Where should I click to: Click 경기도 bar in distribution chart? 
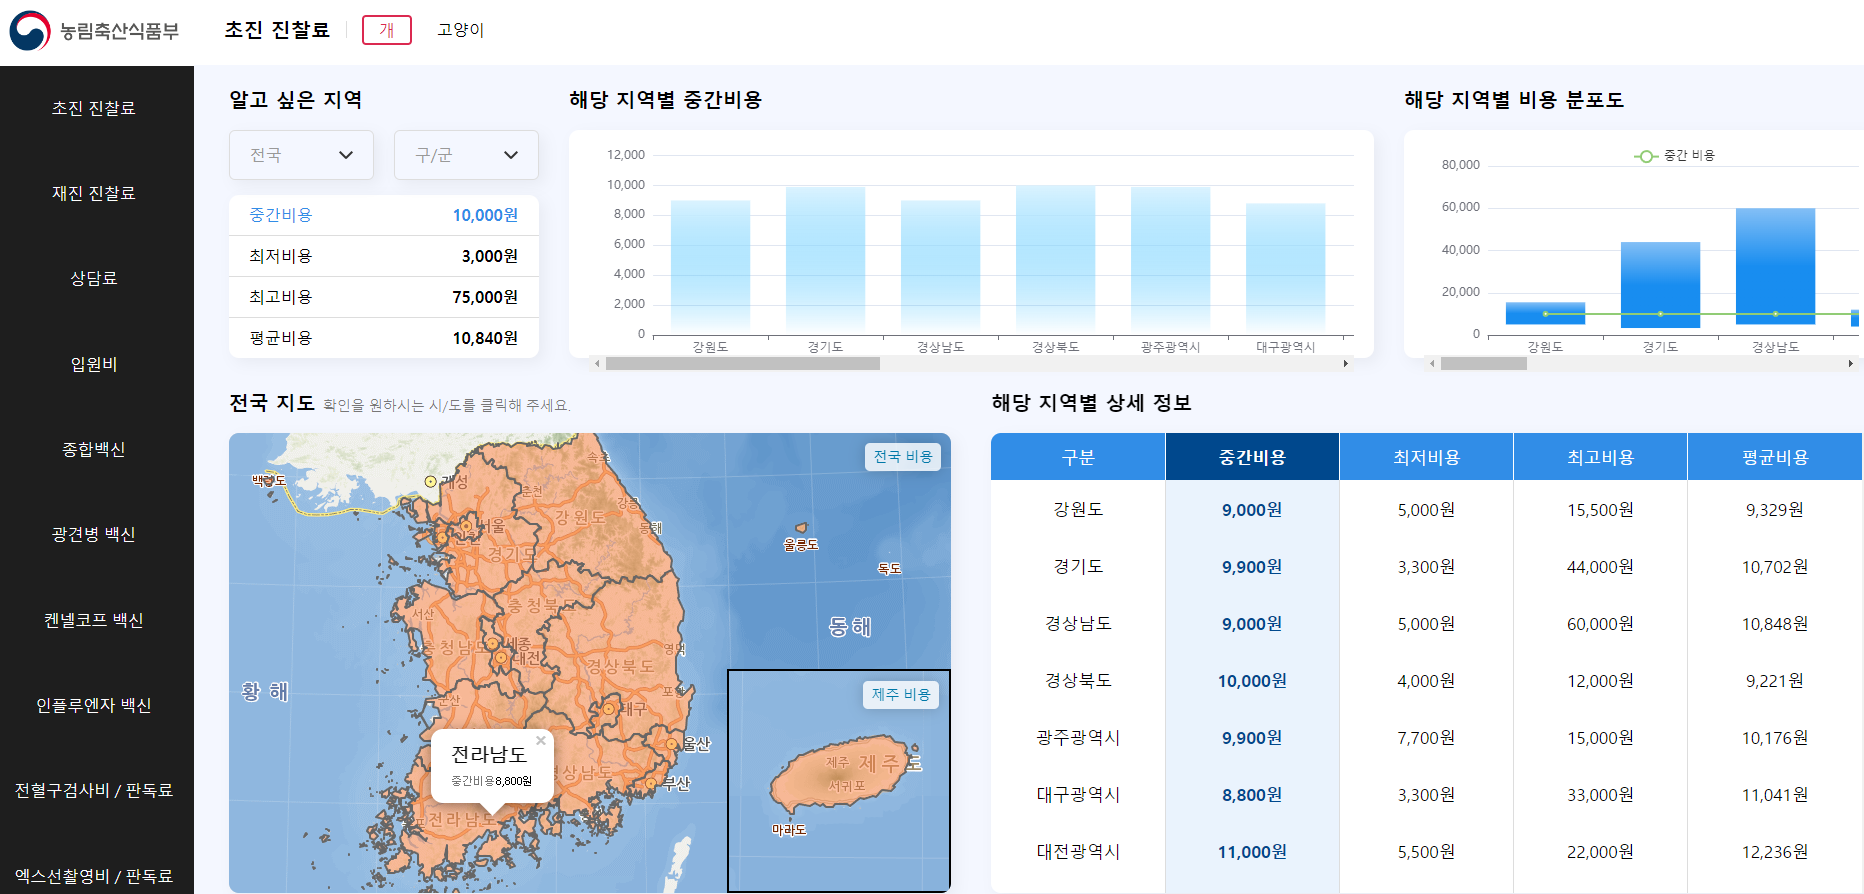1660,284
